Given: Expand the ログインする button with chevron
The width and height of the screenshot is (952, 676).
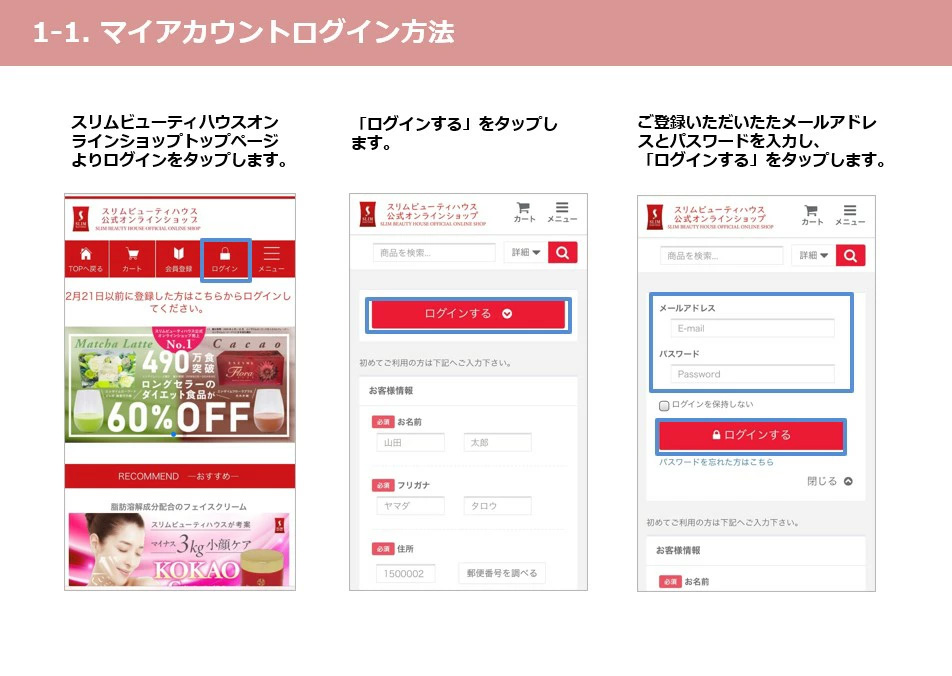Looking at the screenshot, I should tap(468, 314).
